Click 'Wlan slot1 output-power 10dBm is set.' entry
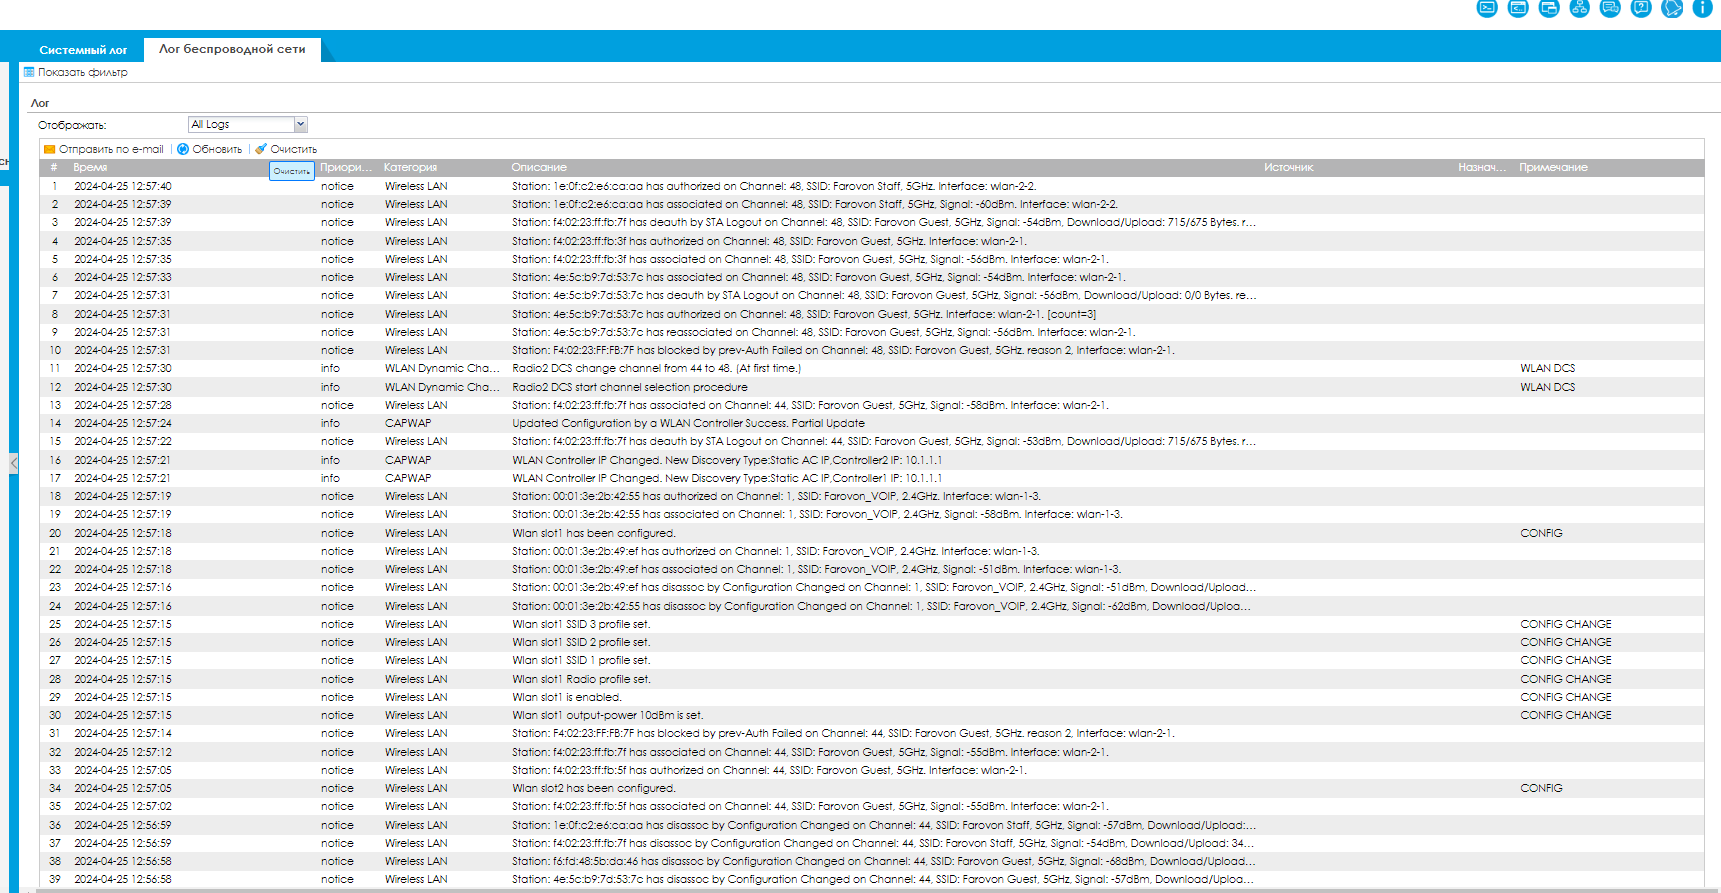Image resolution: width=1721 pixels, height=893 pixels. coord(608,715)
